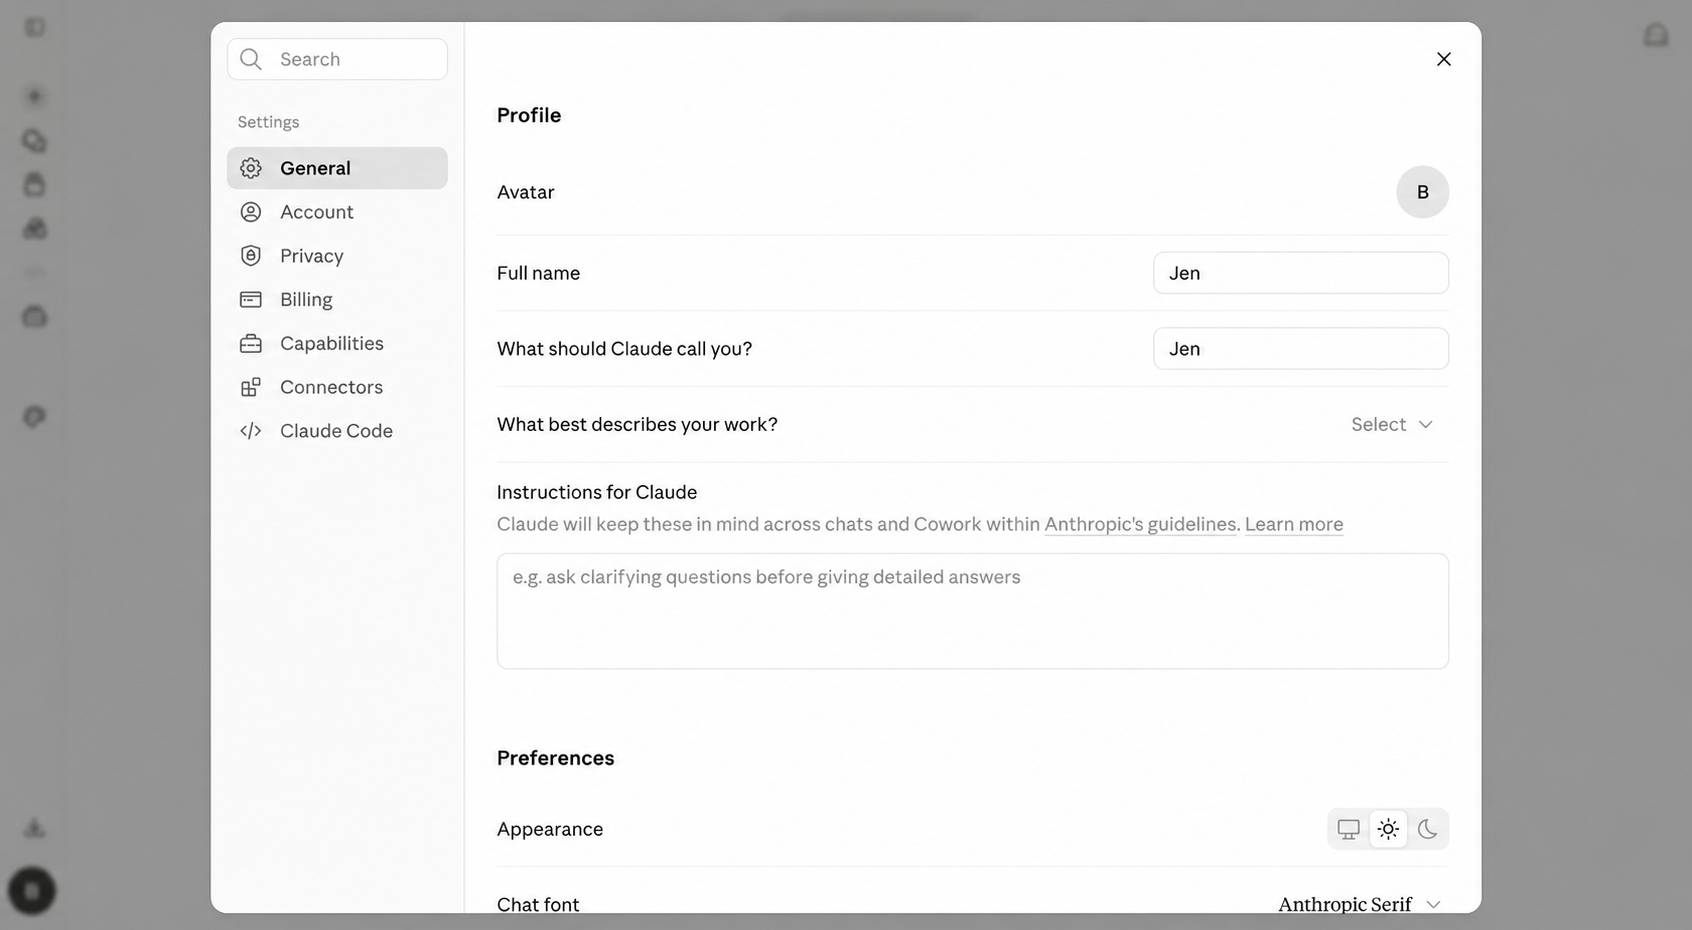Click the Claude Code brackets icon
1692x930 pixels.
(x=251, y=431)
